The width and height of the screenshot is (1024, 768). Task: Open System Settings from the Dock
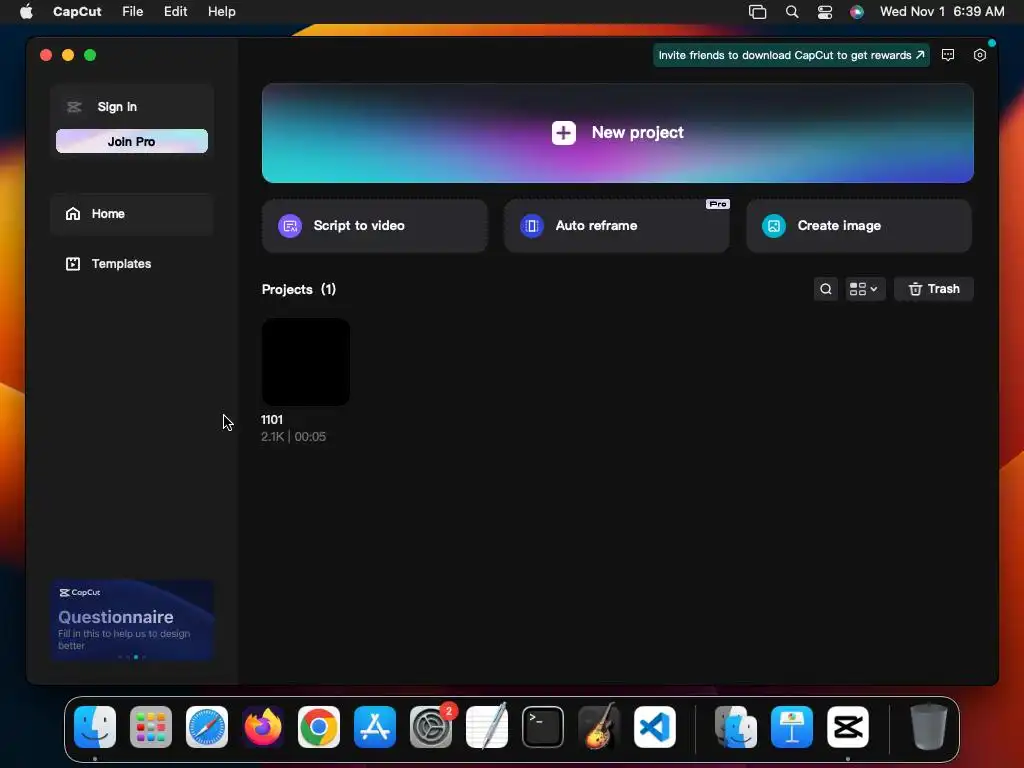point(431,727)
